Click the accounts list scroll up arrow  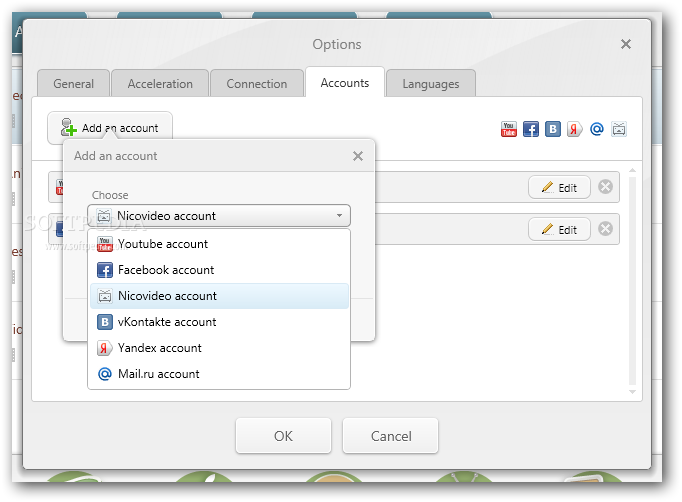tap(632, 171)
